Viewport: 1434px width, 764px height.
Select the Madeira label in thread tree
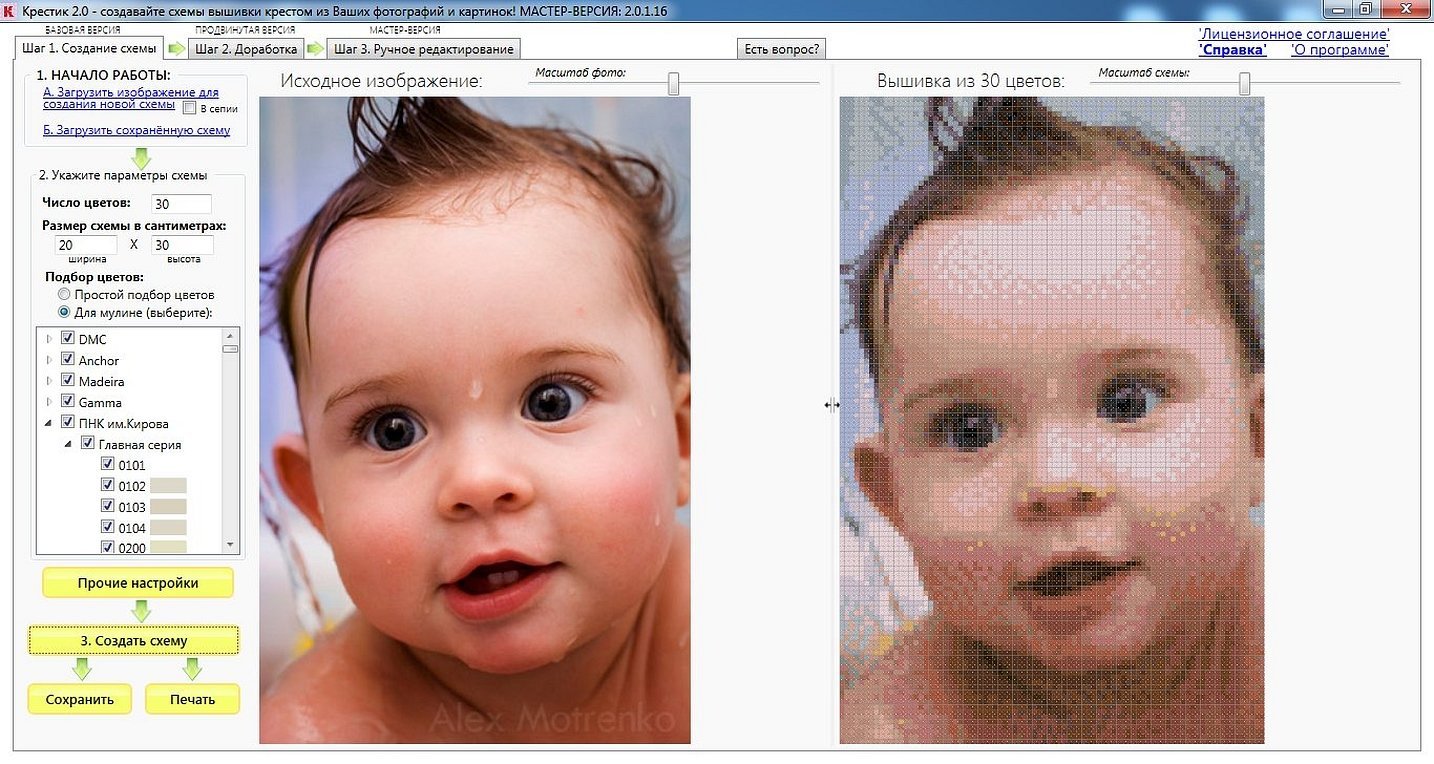click(101, 381)
